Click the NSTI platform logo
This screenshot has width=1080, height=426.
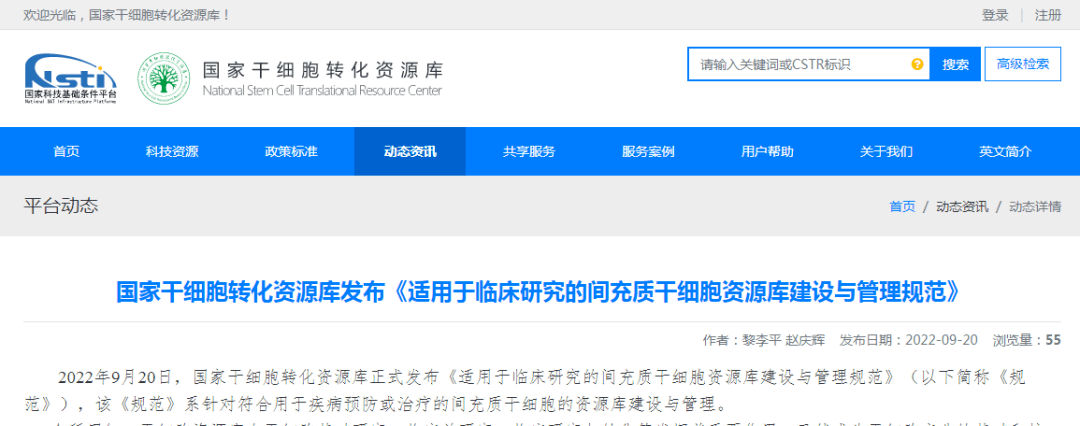tap(70, 76)
